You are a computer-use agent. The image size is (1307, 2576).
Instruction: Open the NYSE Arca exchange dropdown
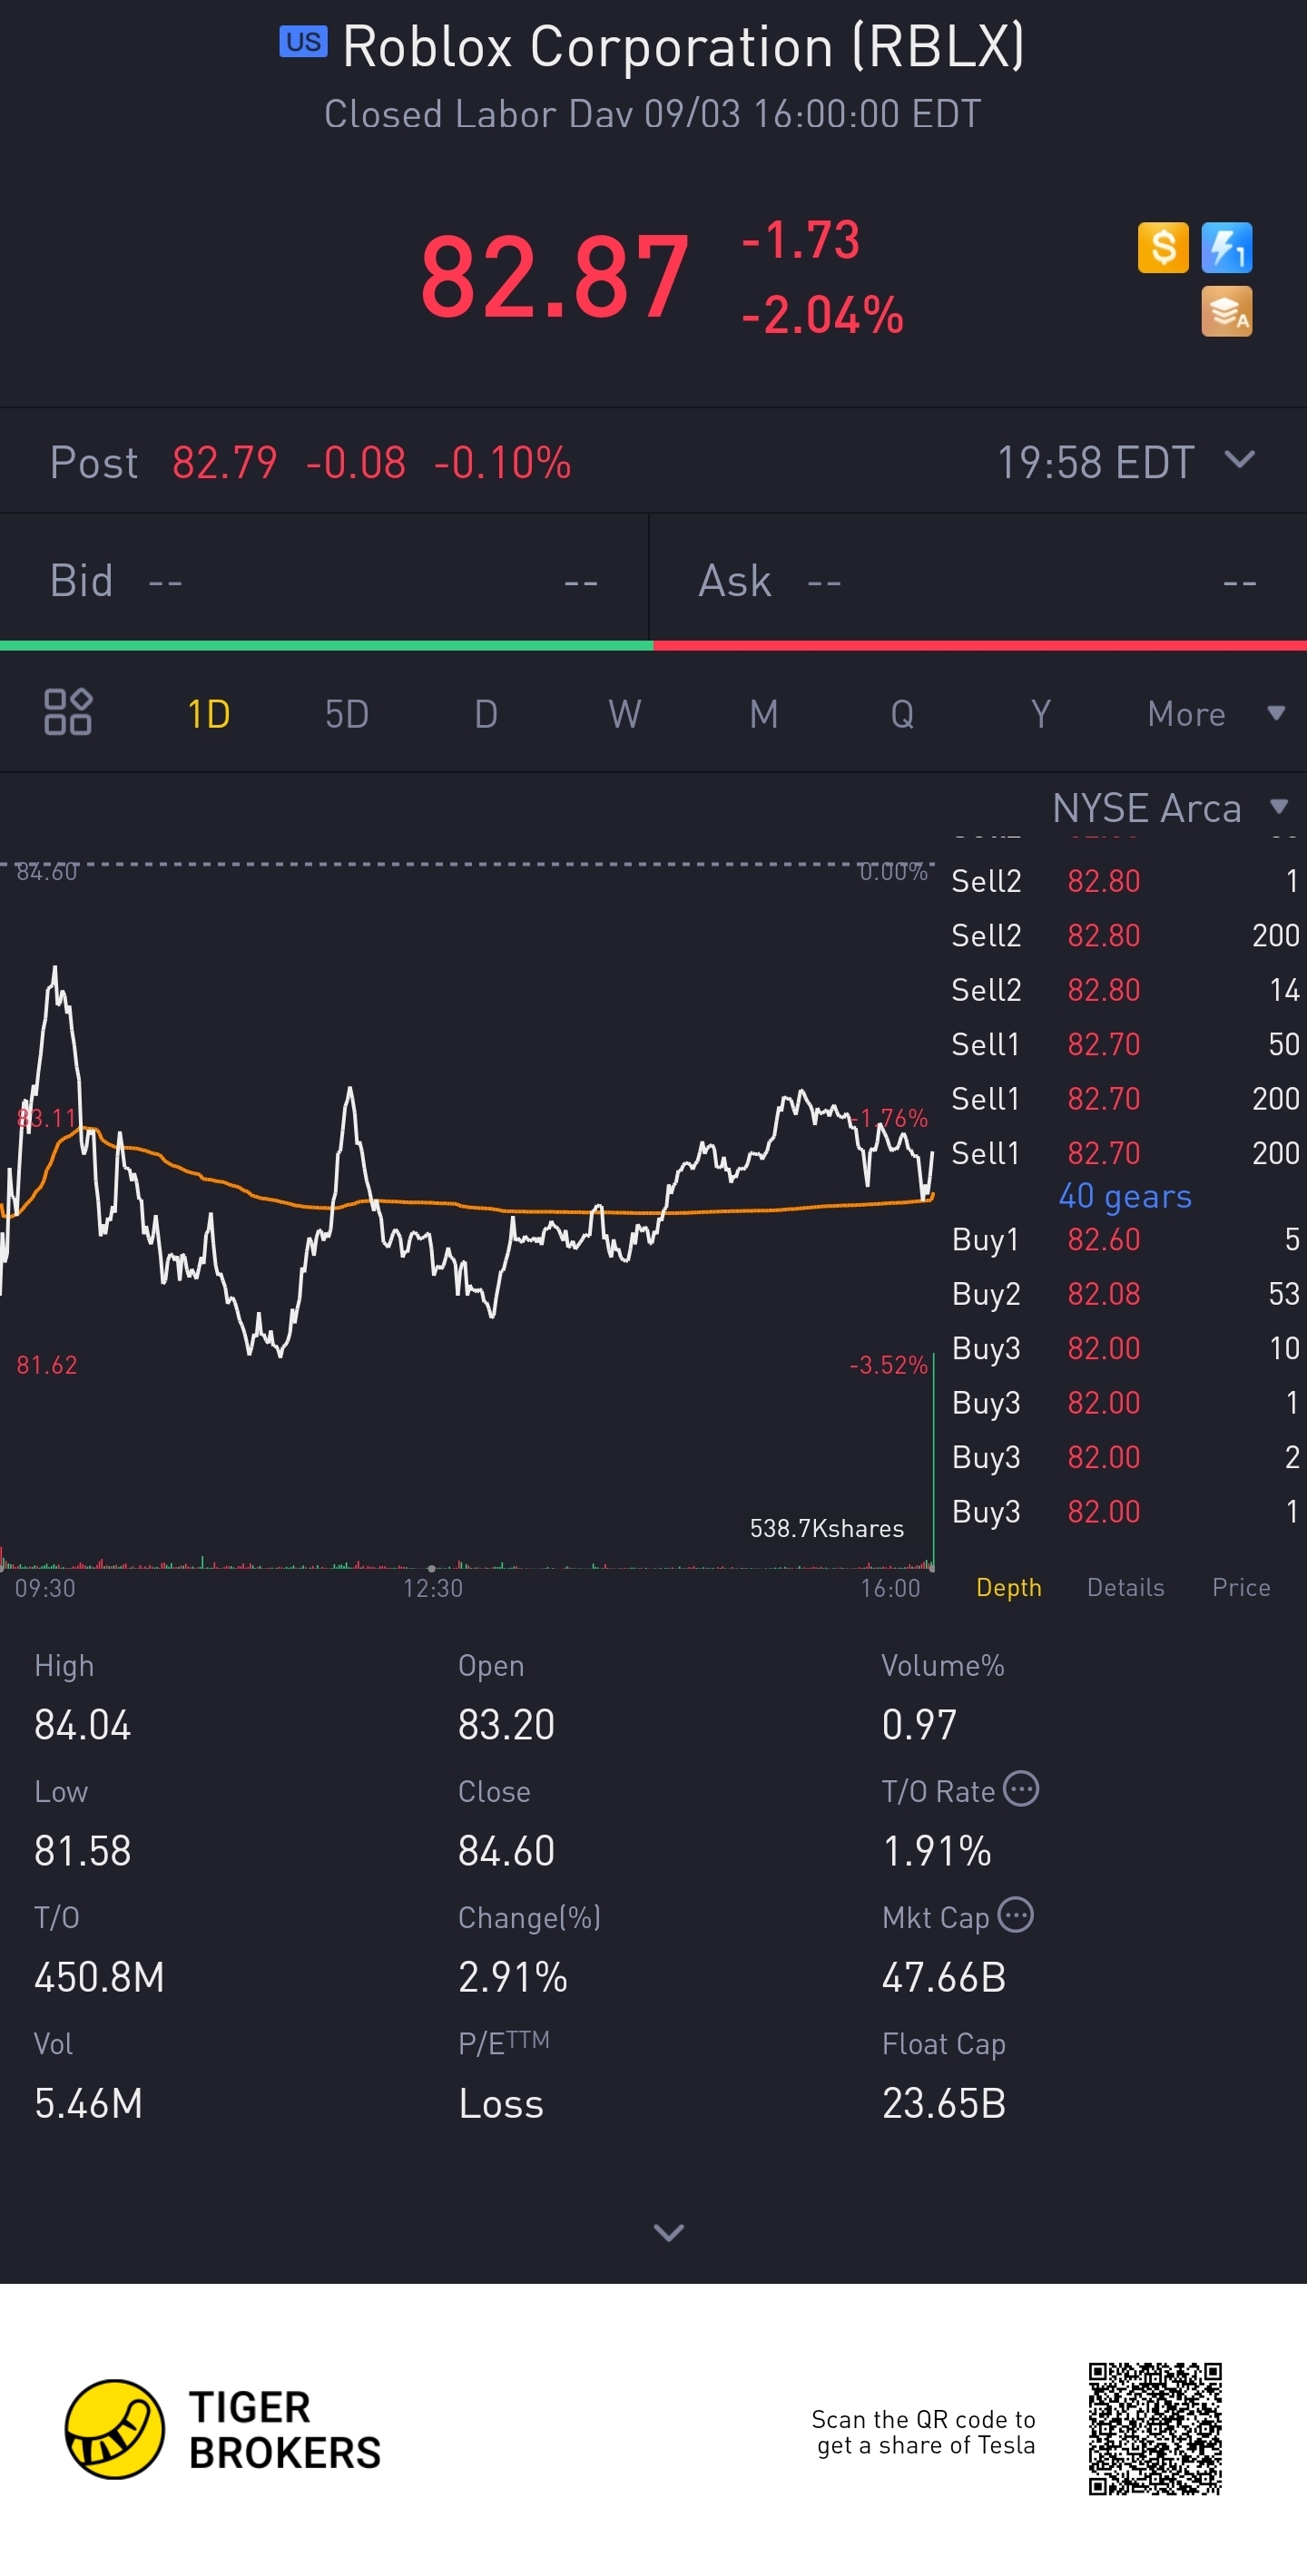point(1169,807)
